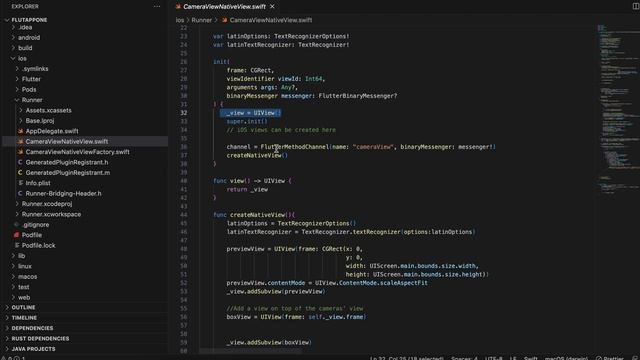
Task: Expand the Base.lproj folder
Action: point(40,121)
